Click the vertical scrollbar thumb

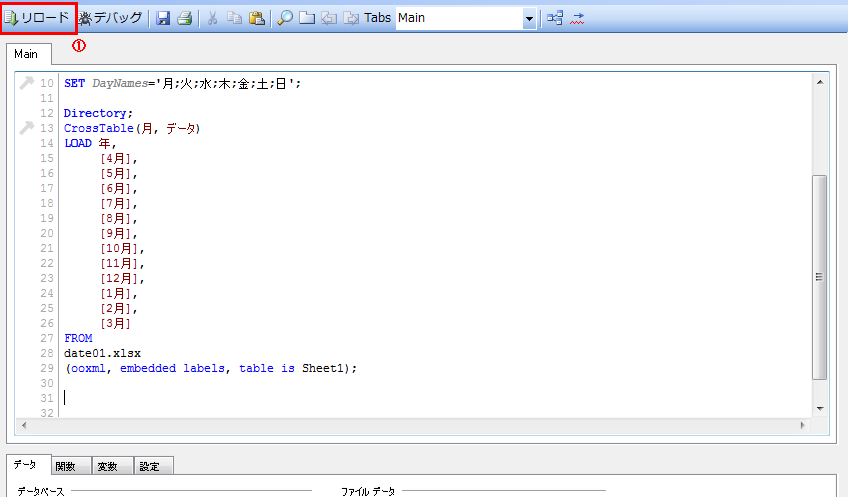point(820,277)
